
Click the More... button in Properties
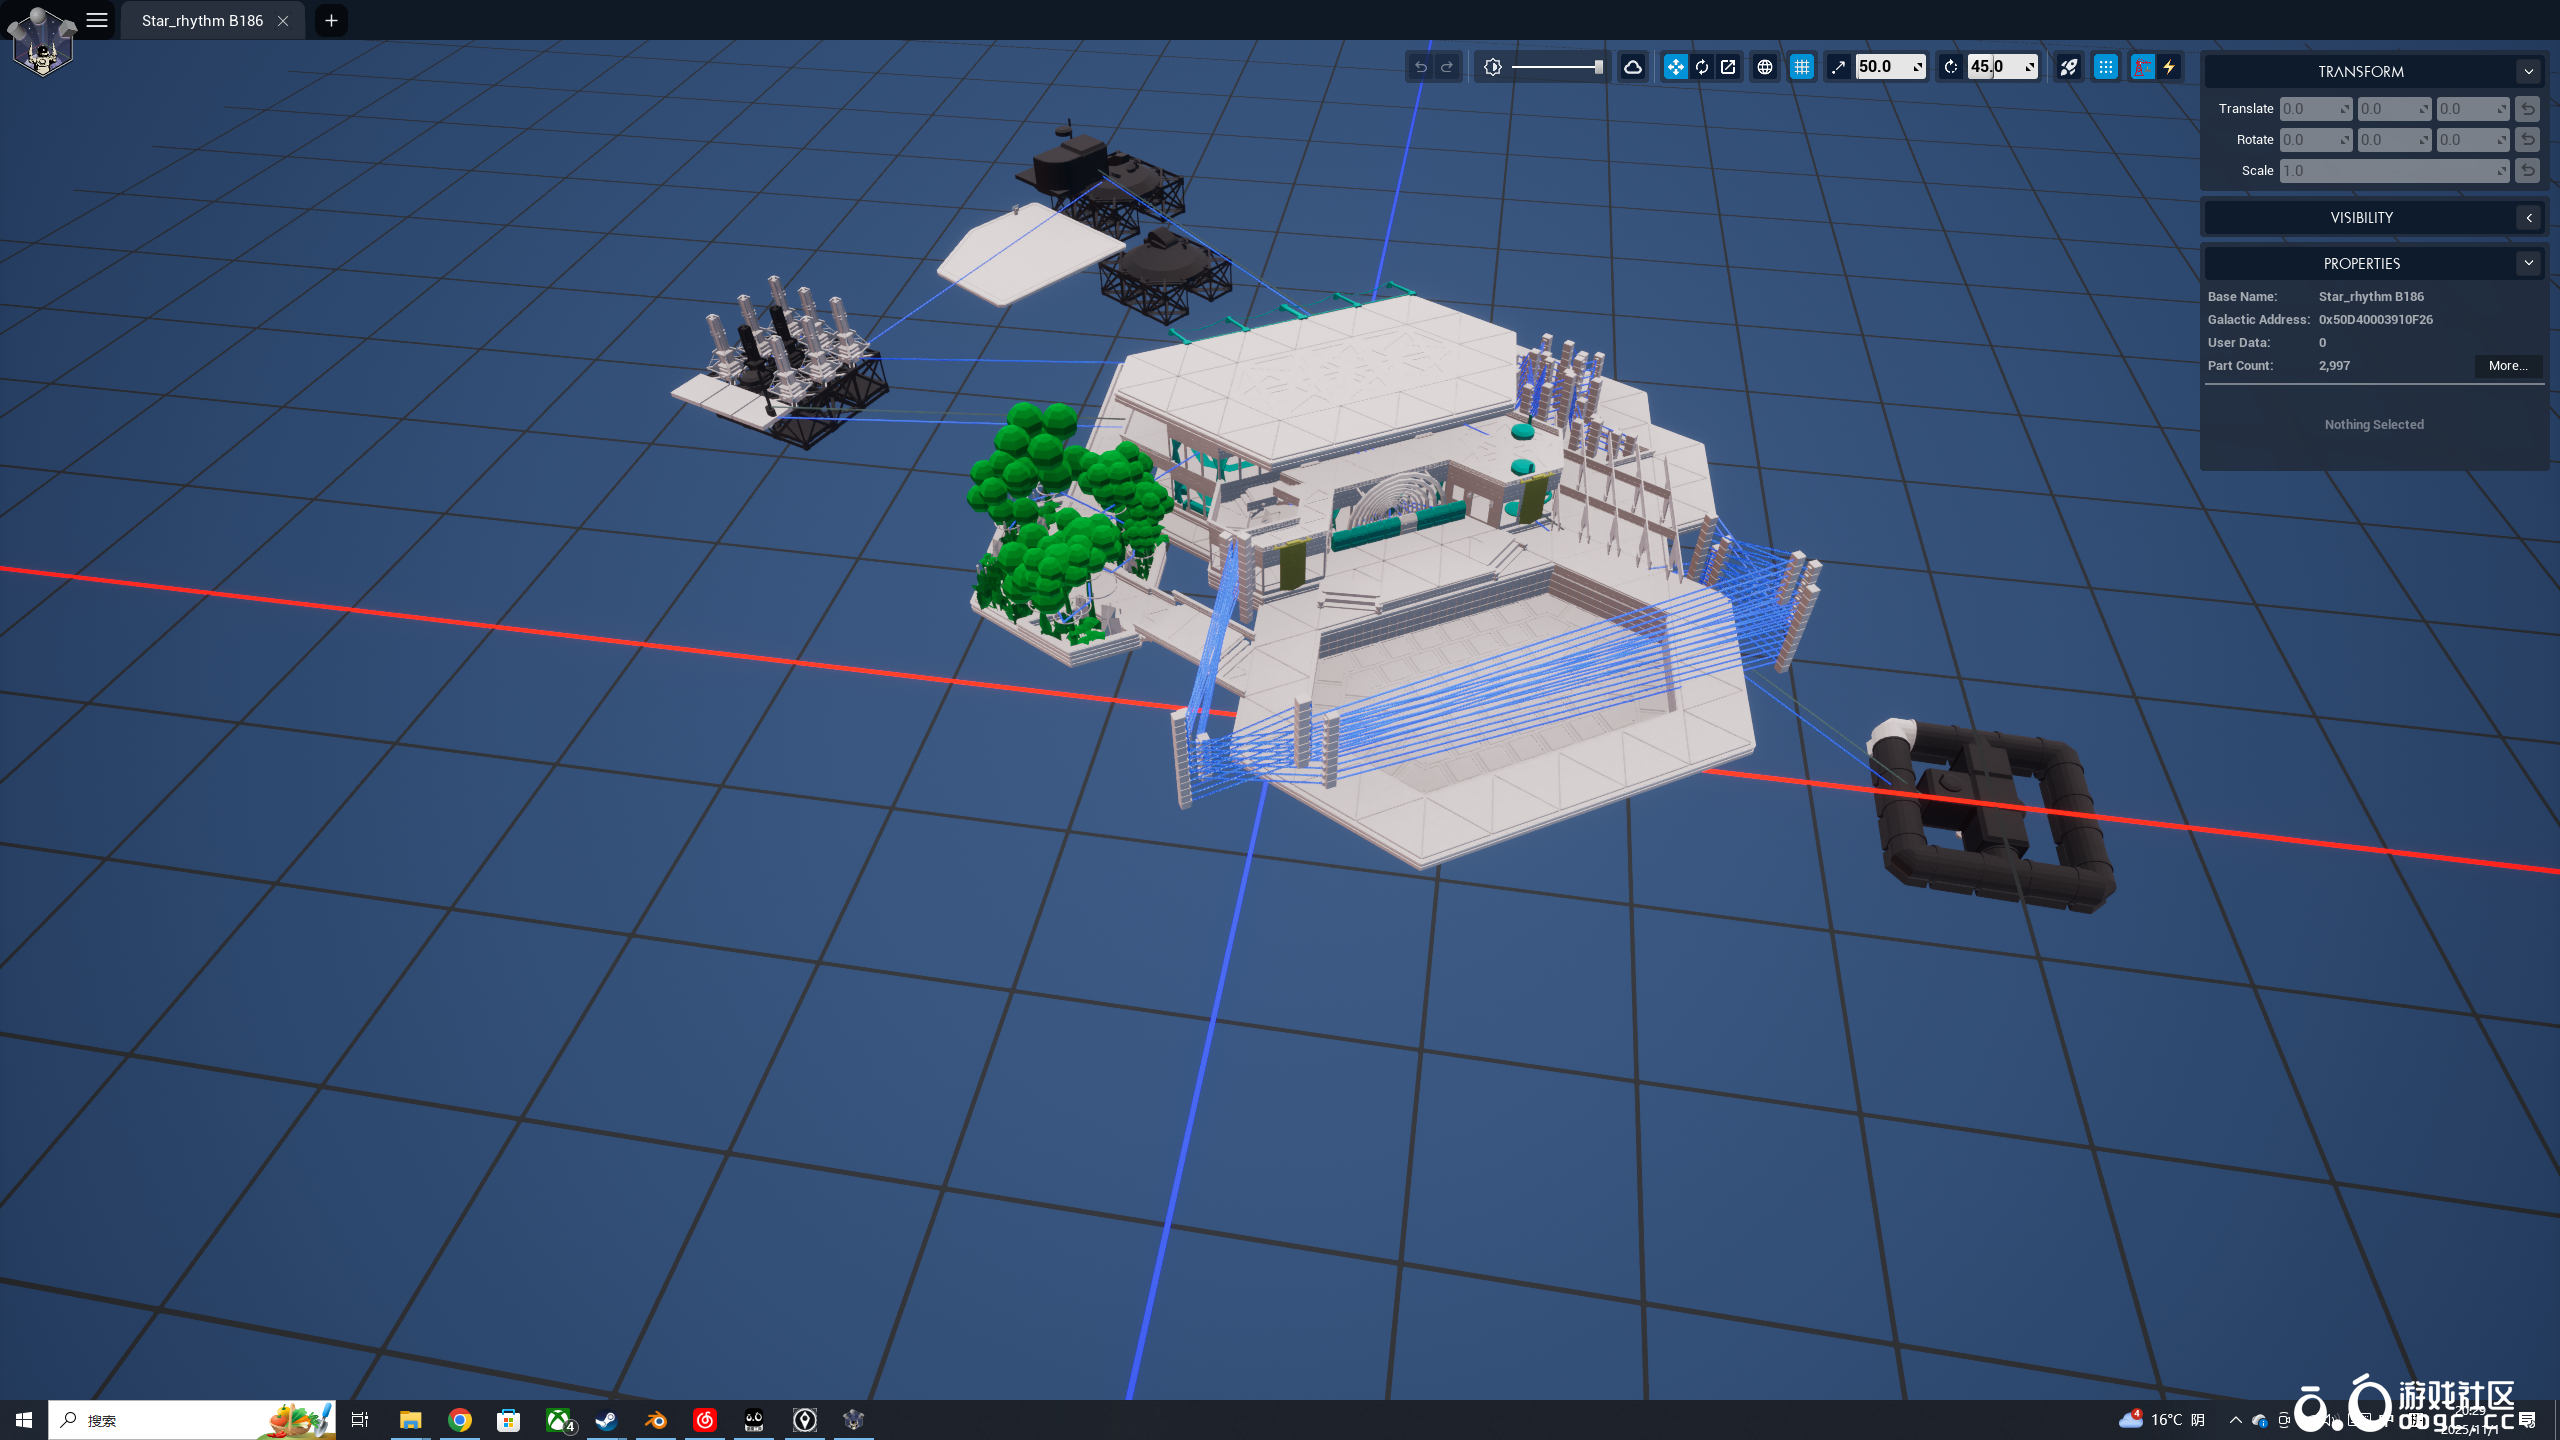coord(2508,366)
